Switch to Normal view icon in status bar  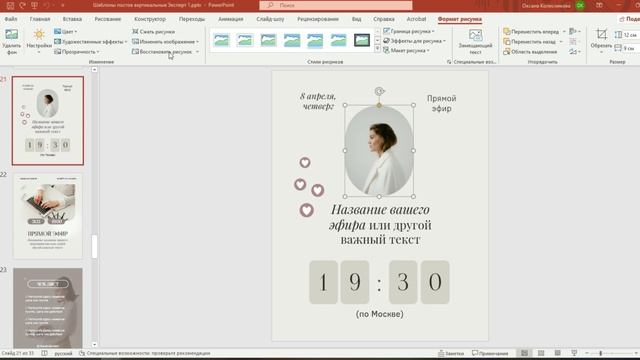524,353
